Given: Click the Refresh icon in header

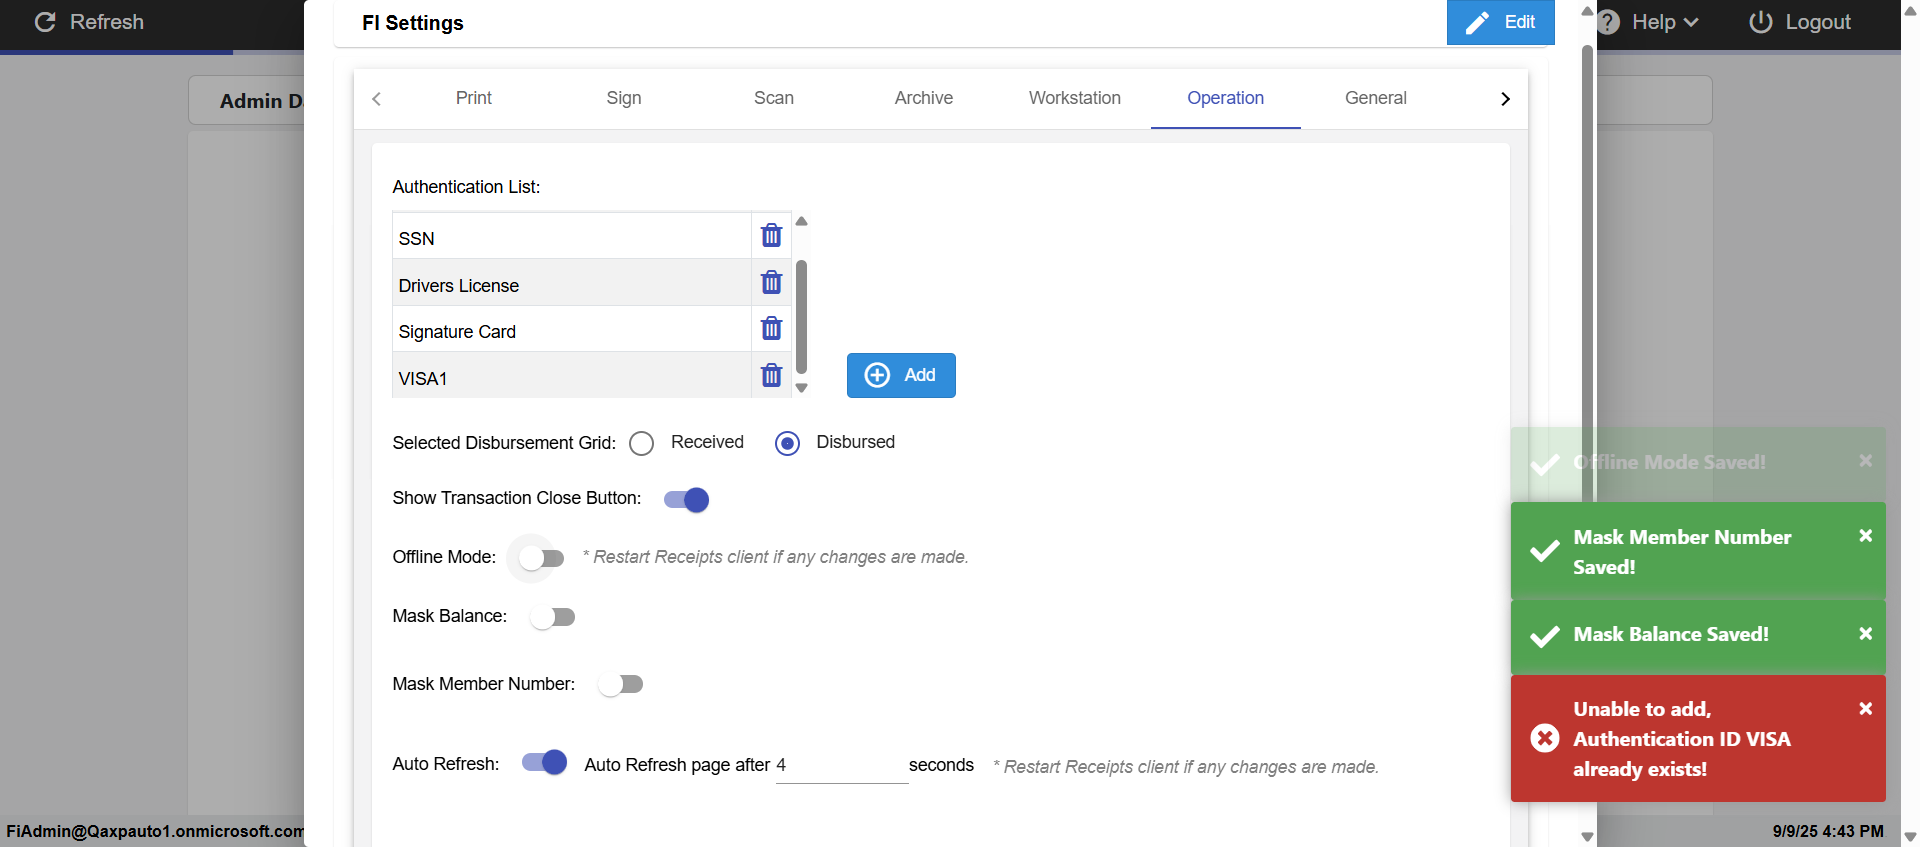Looking at the screenshot, I should click(x=45, y=22).
